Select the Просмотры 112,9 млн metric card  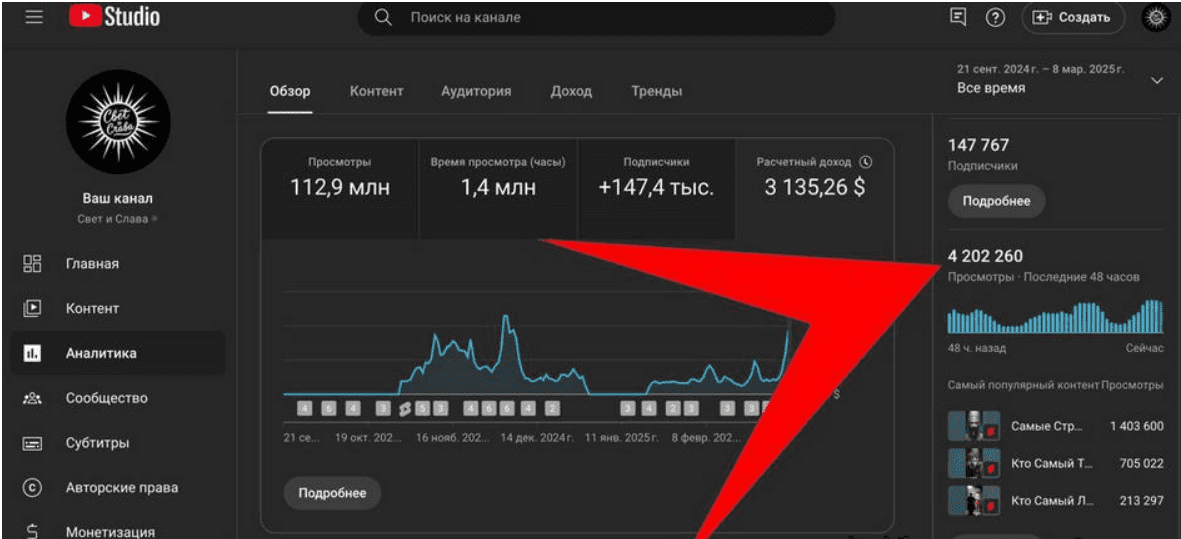[x=340, y=178]
